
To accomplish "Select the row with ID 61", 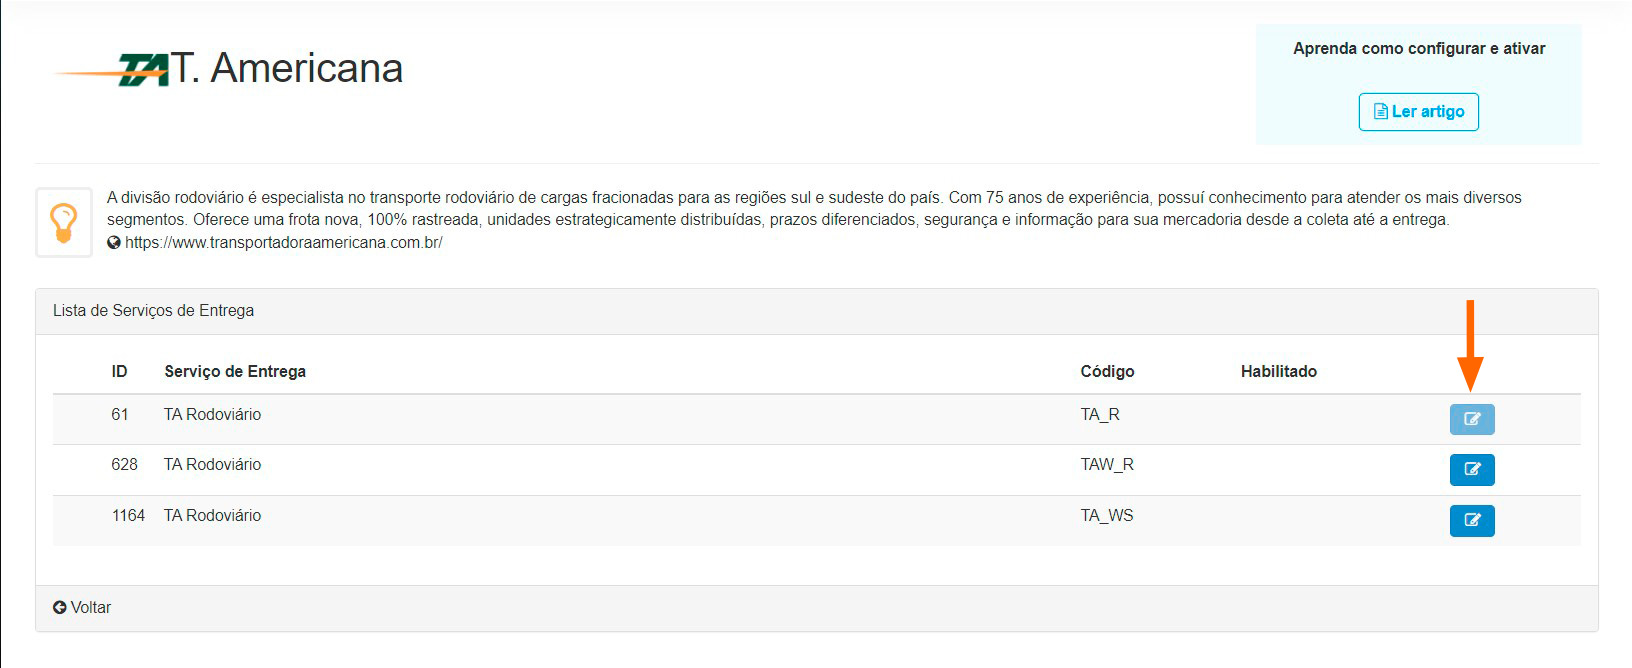I will point(120,415).
